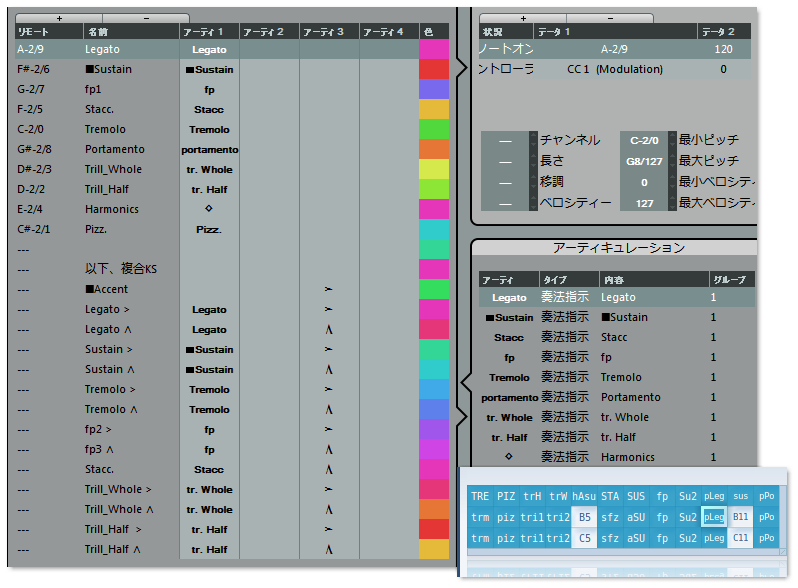Select the marcato symbol in Trill_Half ∧ row
Viewport: 798px width, 588px height.
[x=329, y=549]
